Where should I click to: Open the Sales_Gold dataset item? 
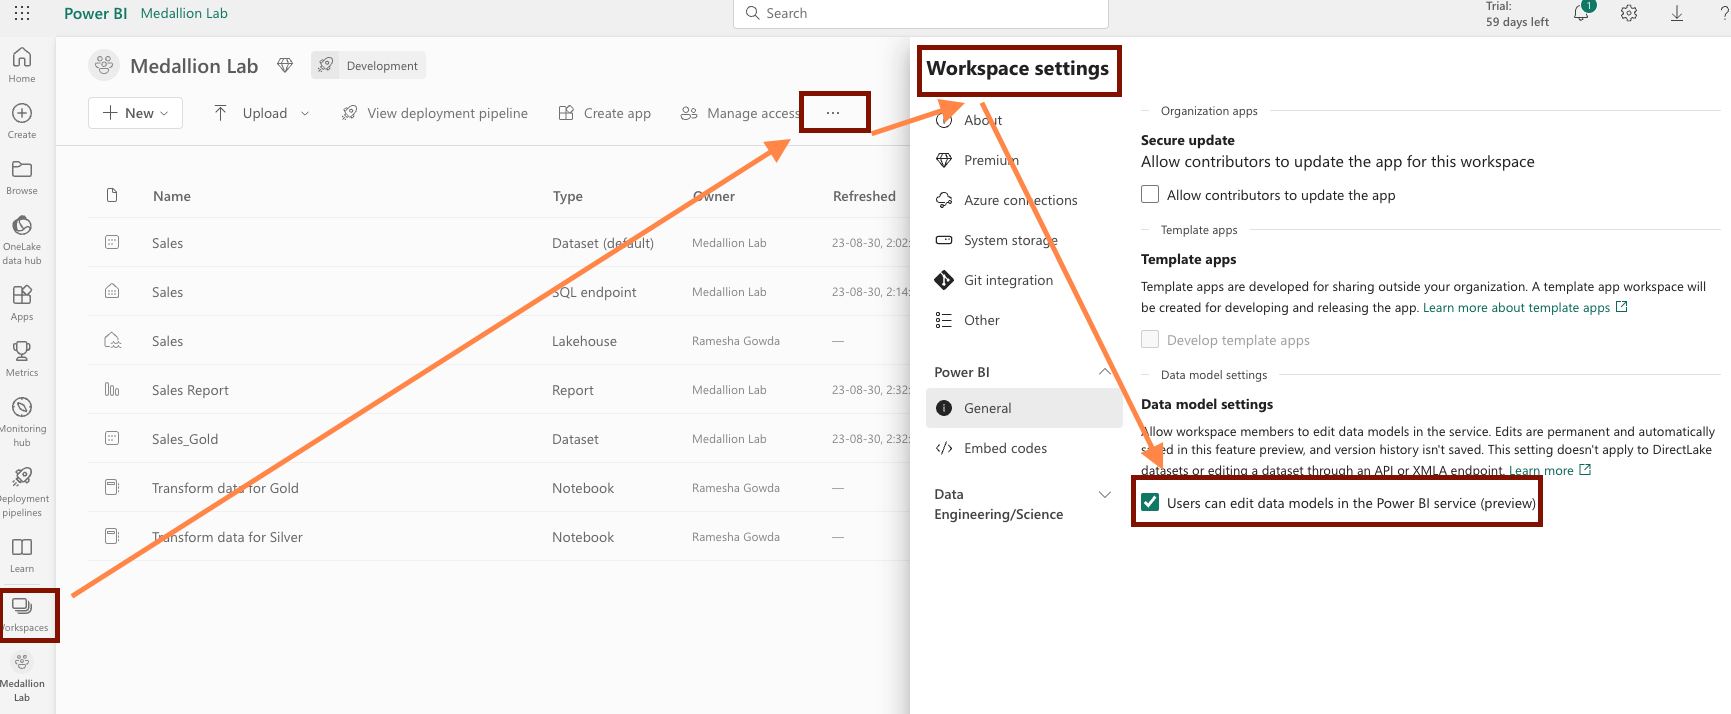(x=185, y=439)
